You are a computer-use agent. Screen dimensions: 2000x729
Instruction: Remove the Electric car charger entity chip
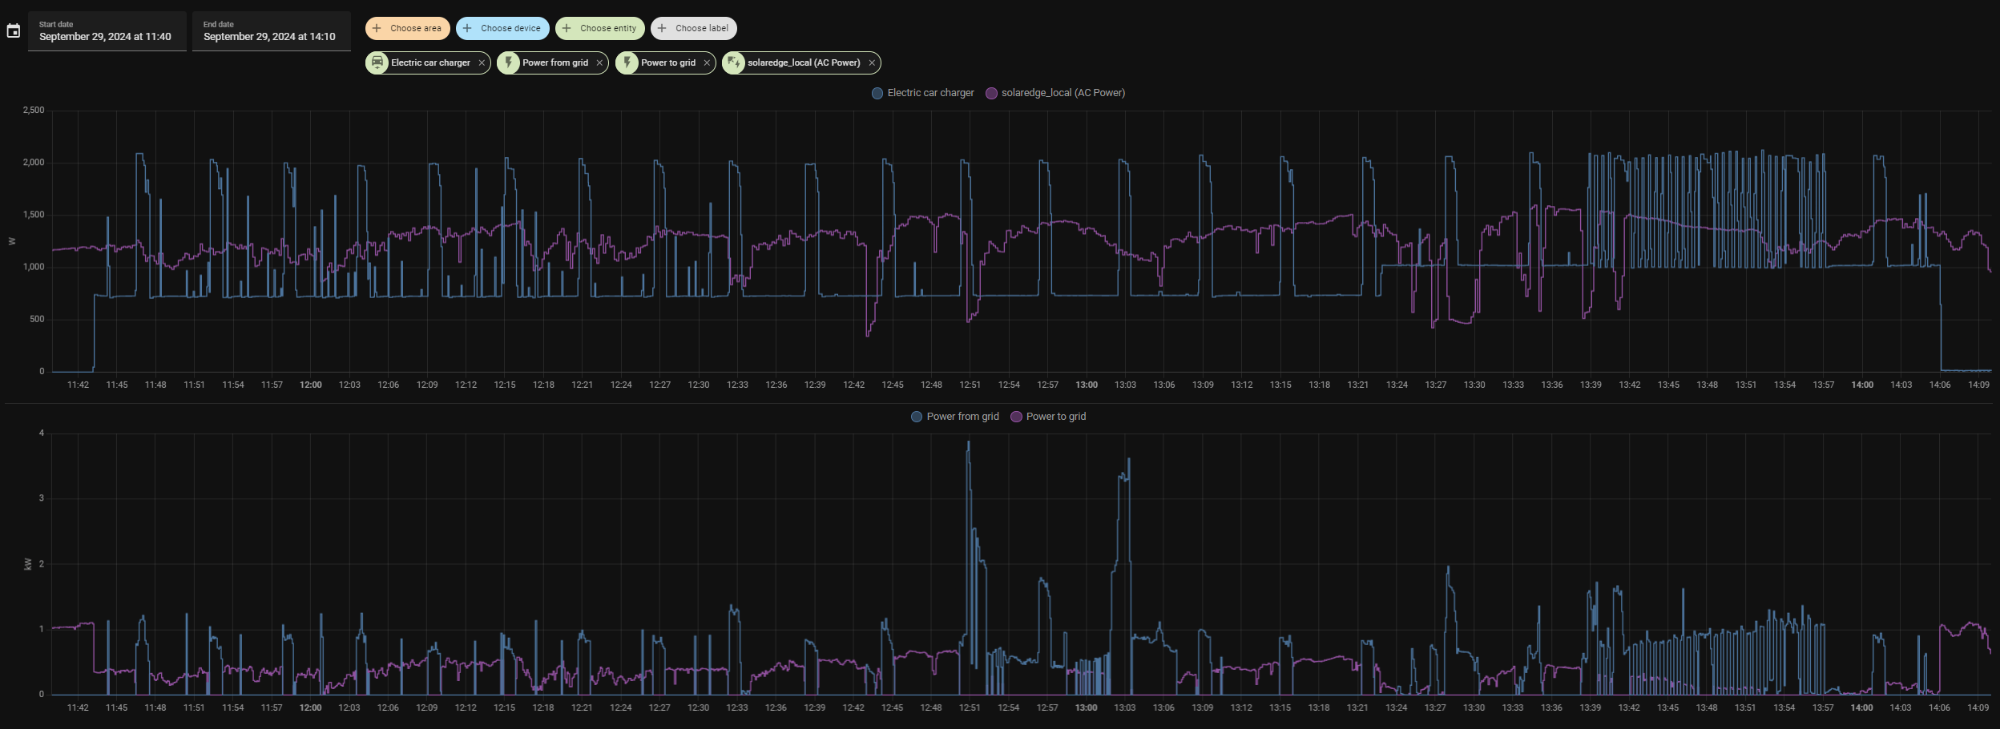[x=481, y=63]
